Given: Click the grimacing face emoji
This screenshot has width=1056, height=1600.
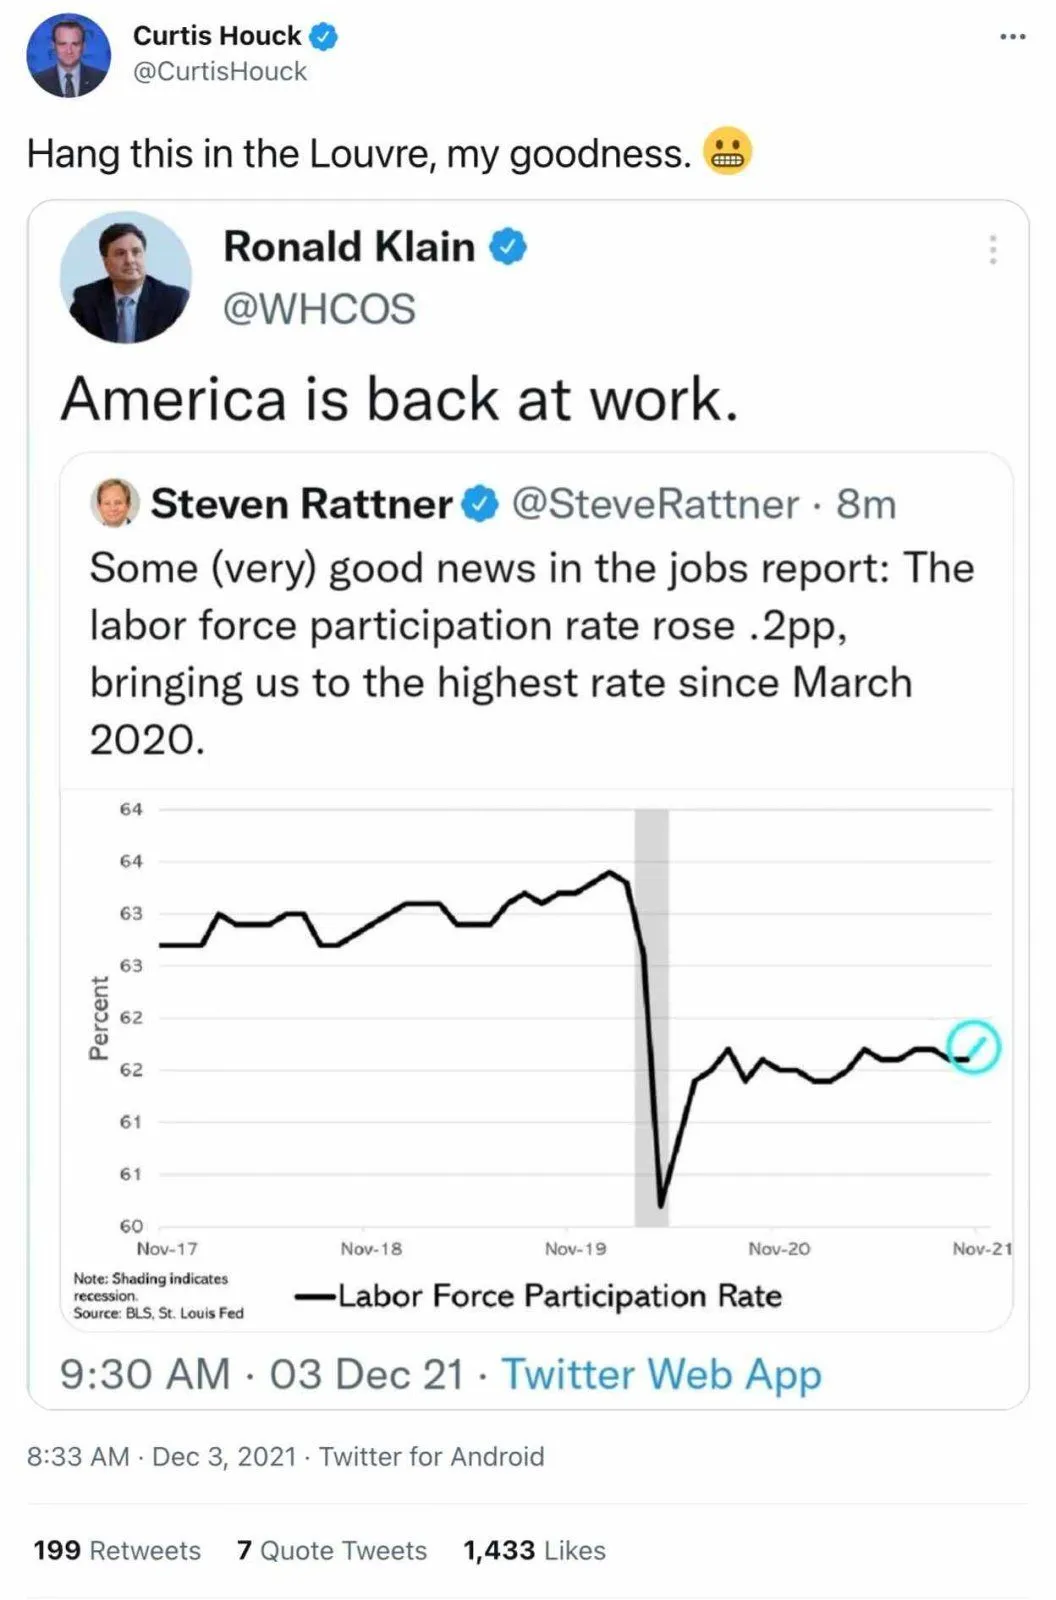Looking at the screenshot, I should click(727, 152).
